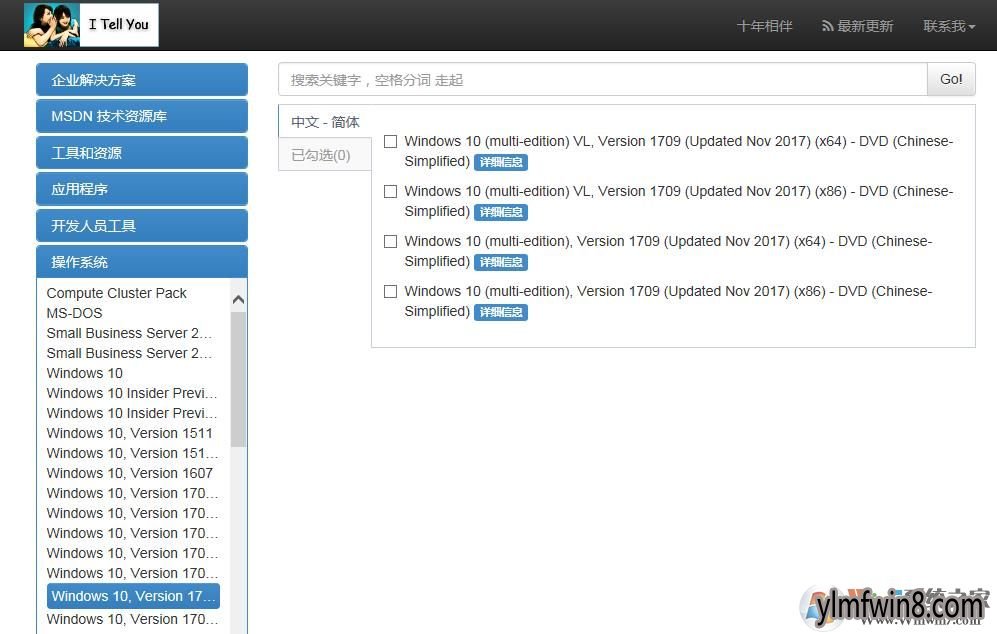Screen dimensions: 997x634
Task: Expand the 工具和资源 category
Action: click(x=142, y=153)
